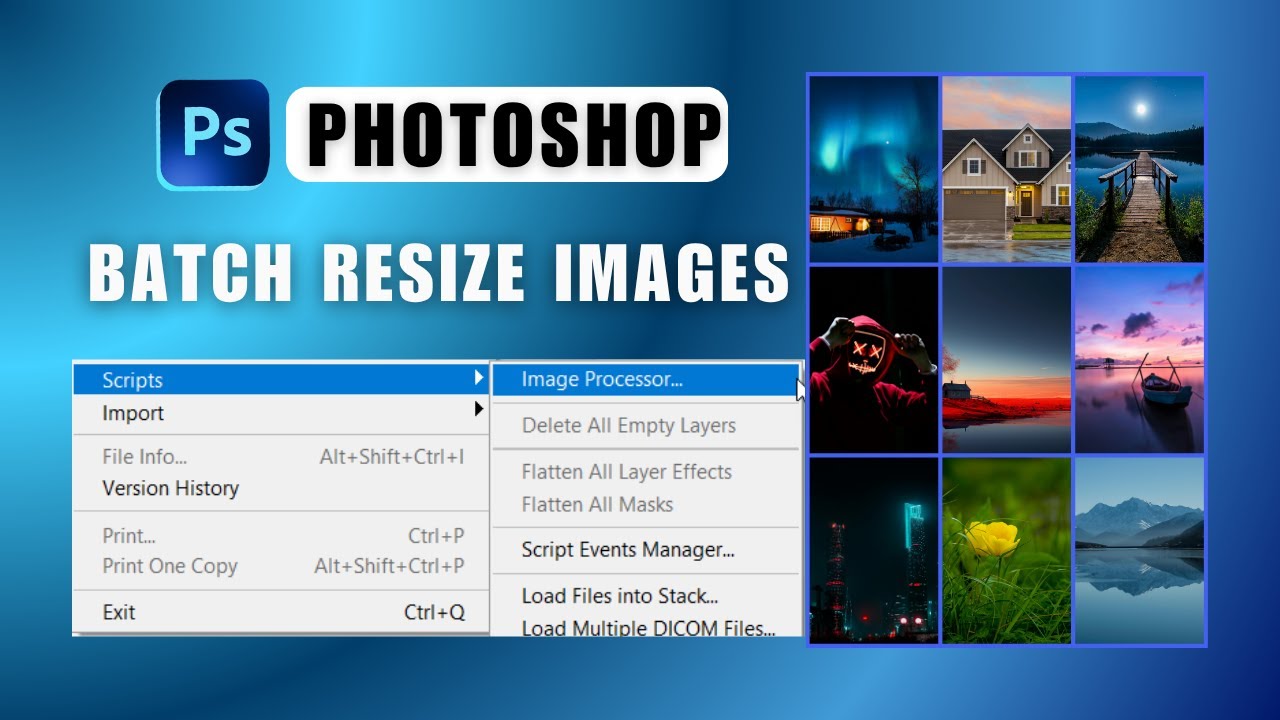Click the BATCH RESIZE IMAGES heading
The height and width of the screenshot is (720, 1280).
(438, 272)
